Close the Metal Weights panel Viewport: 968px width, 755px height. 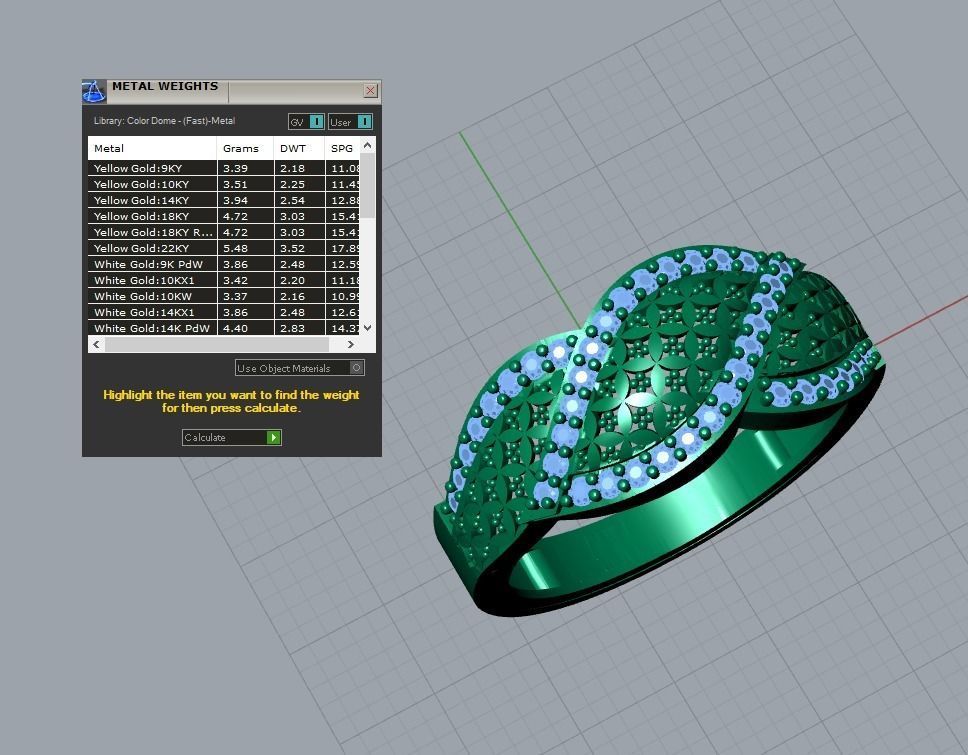pyautogui.click(x=370, y=91)
